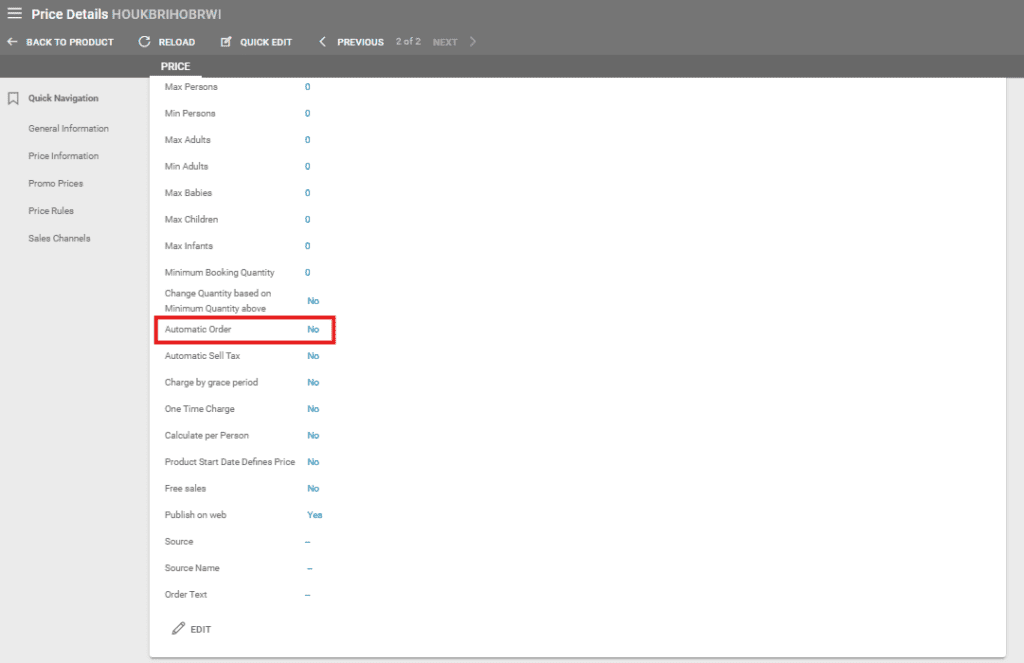Navigate to Promo Prices section
The width and height of the screenshot is (1024, 663).
click(x=56, y=184)
